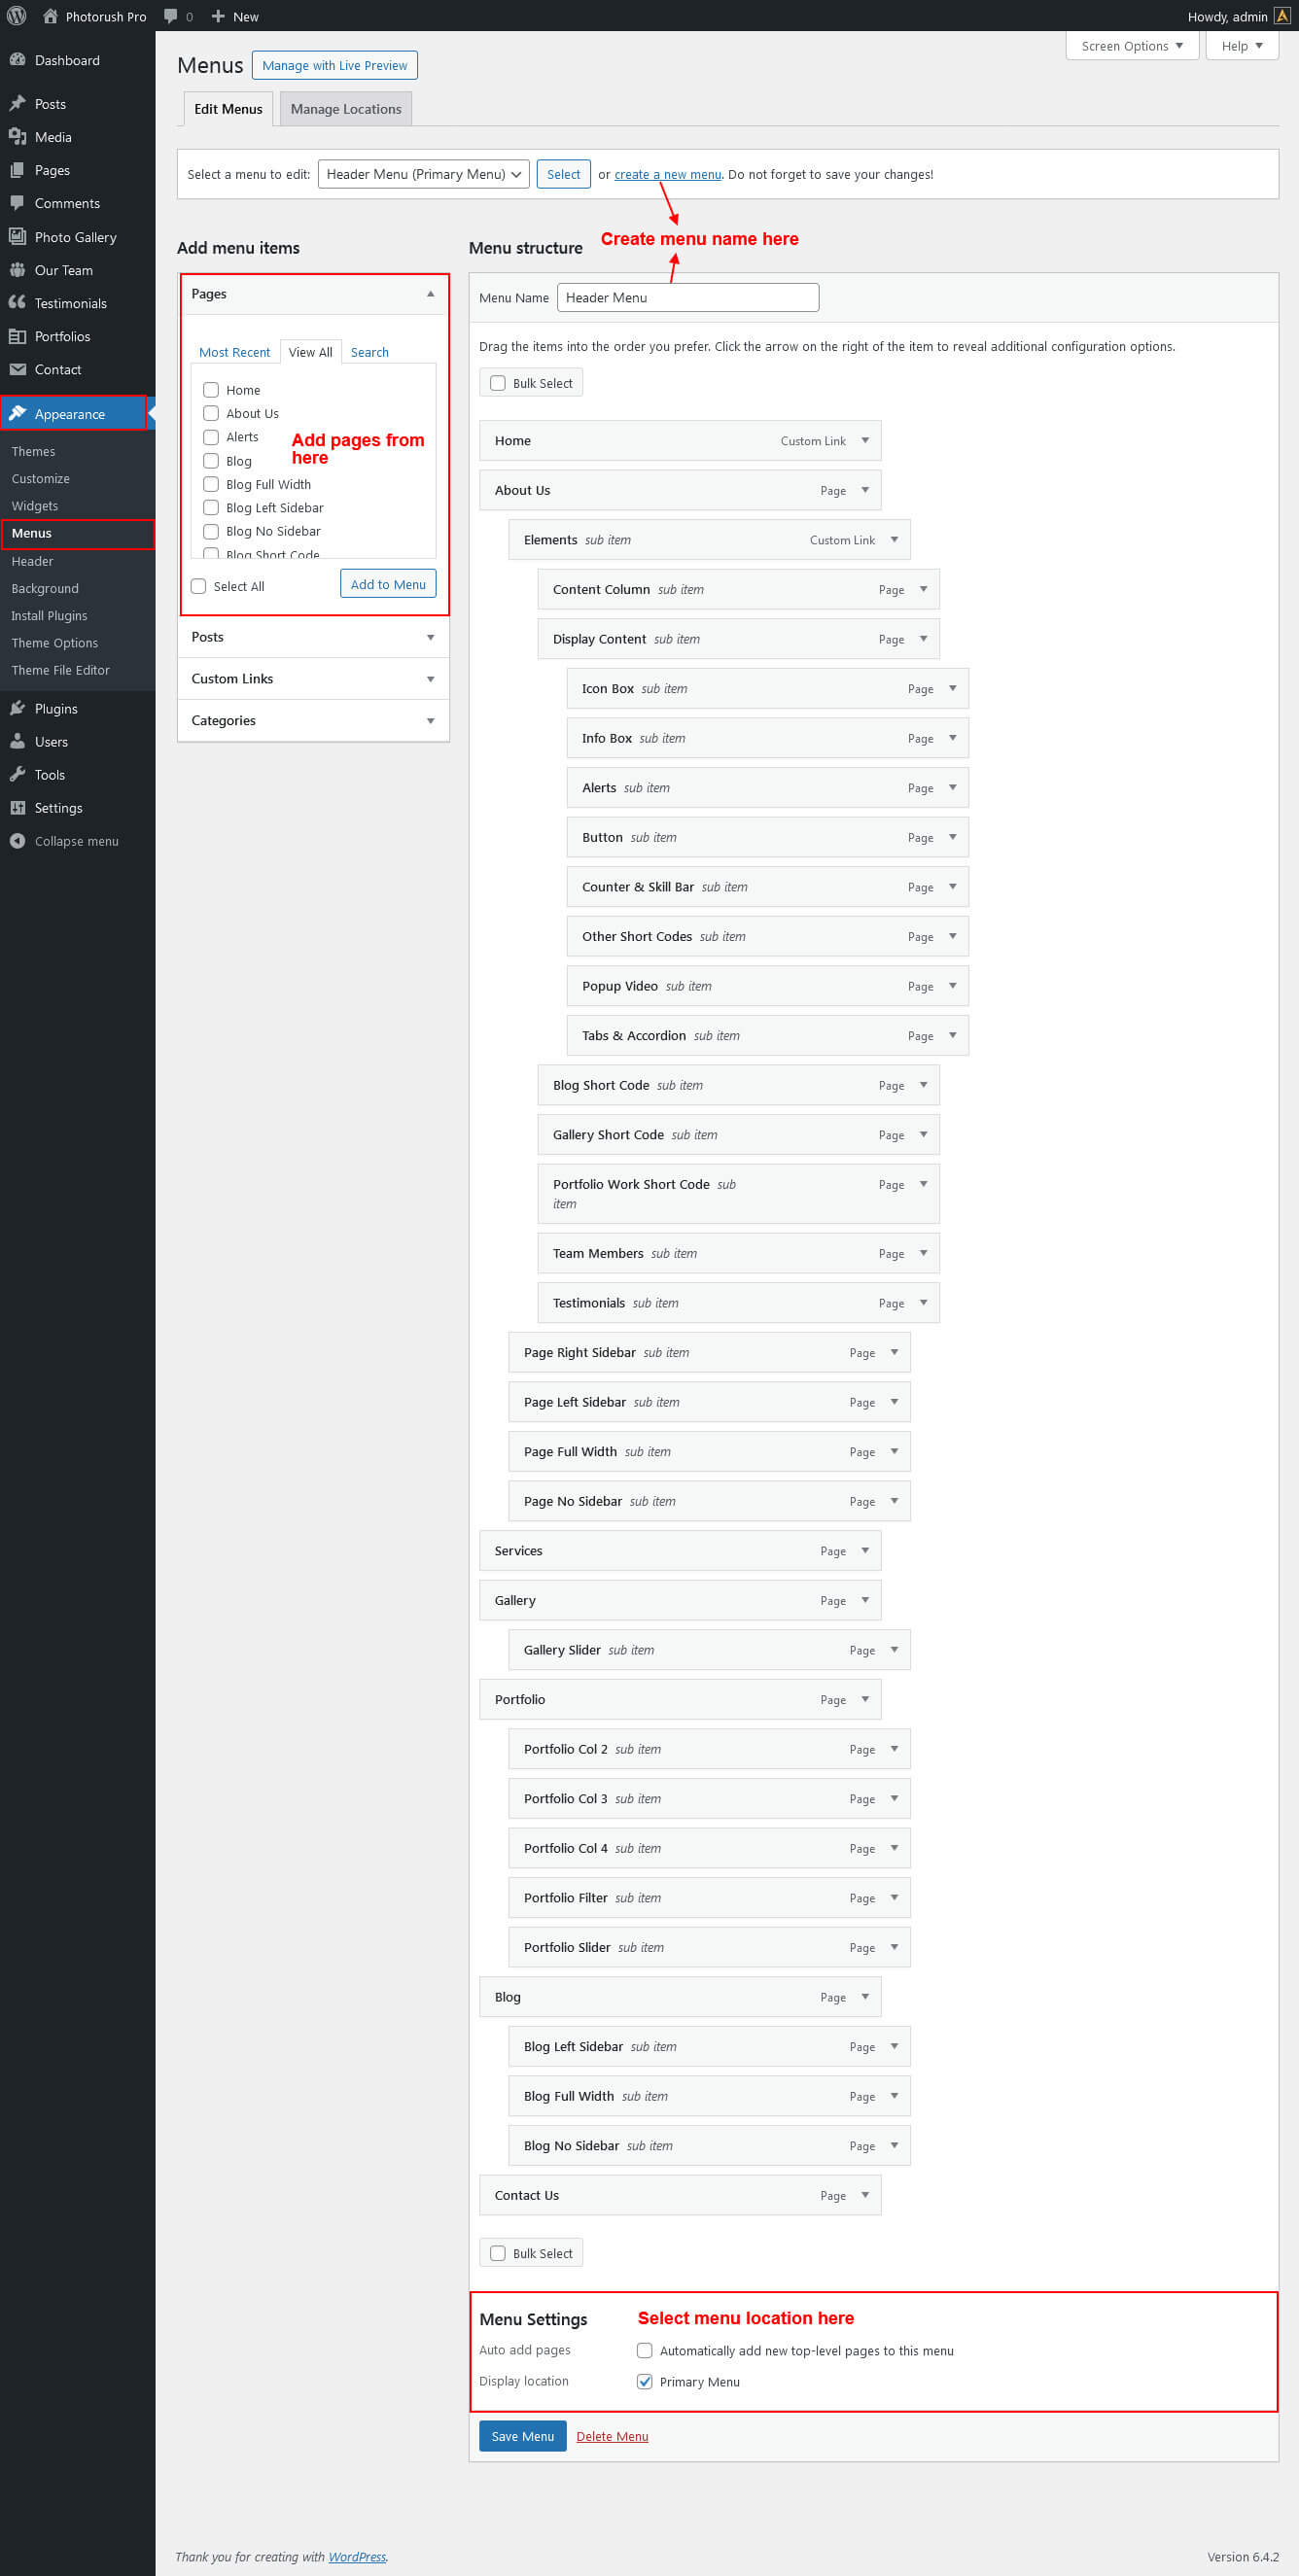The image size is (1299, 2576).
Task: Open the Header Menu selection dropdown
Action: (x=424, y=174)
